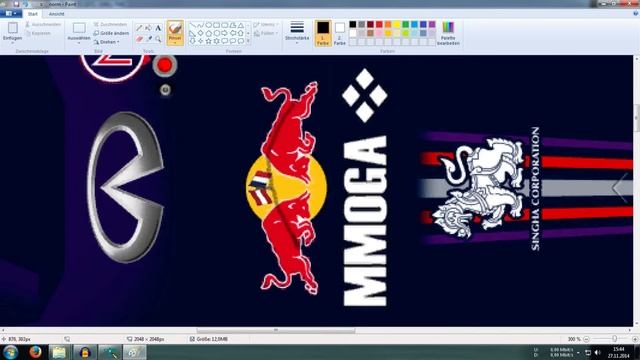Pick the purple color swatch

click(432, 24)
